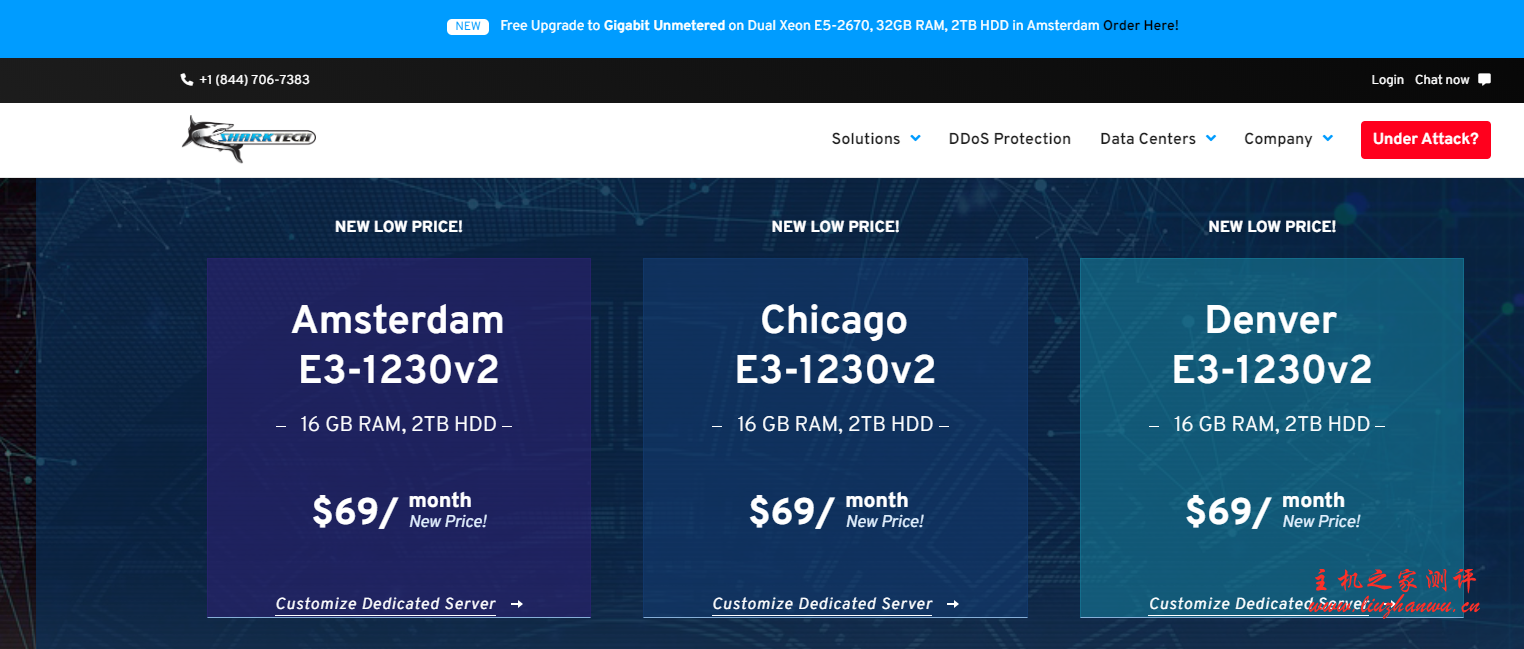Click the NEW badge in the banner
Viewport: 1524px width, 649px height.
pos(467,26)
